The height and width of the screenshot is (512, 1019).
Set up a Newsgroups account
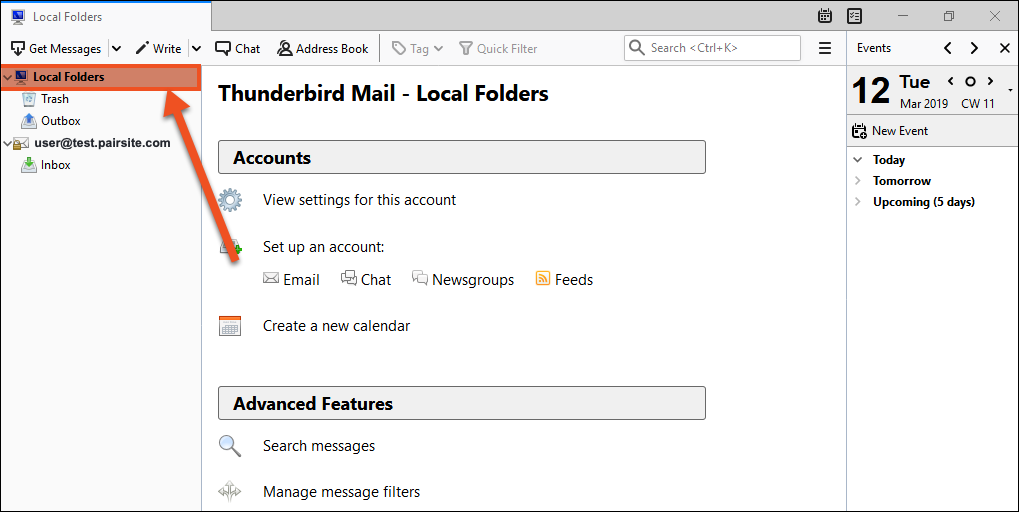click(463, 279)
